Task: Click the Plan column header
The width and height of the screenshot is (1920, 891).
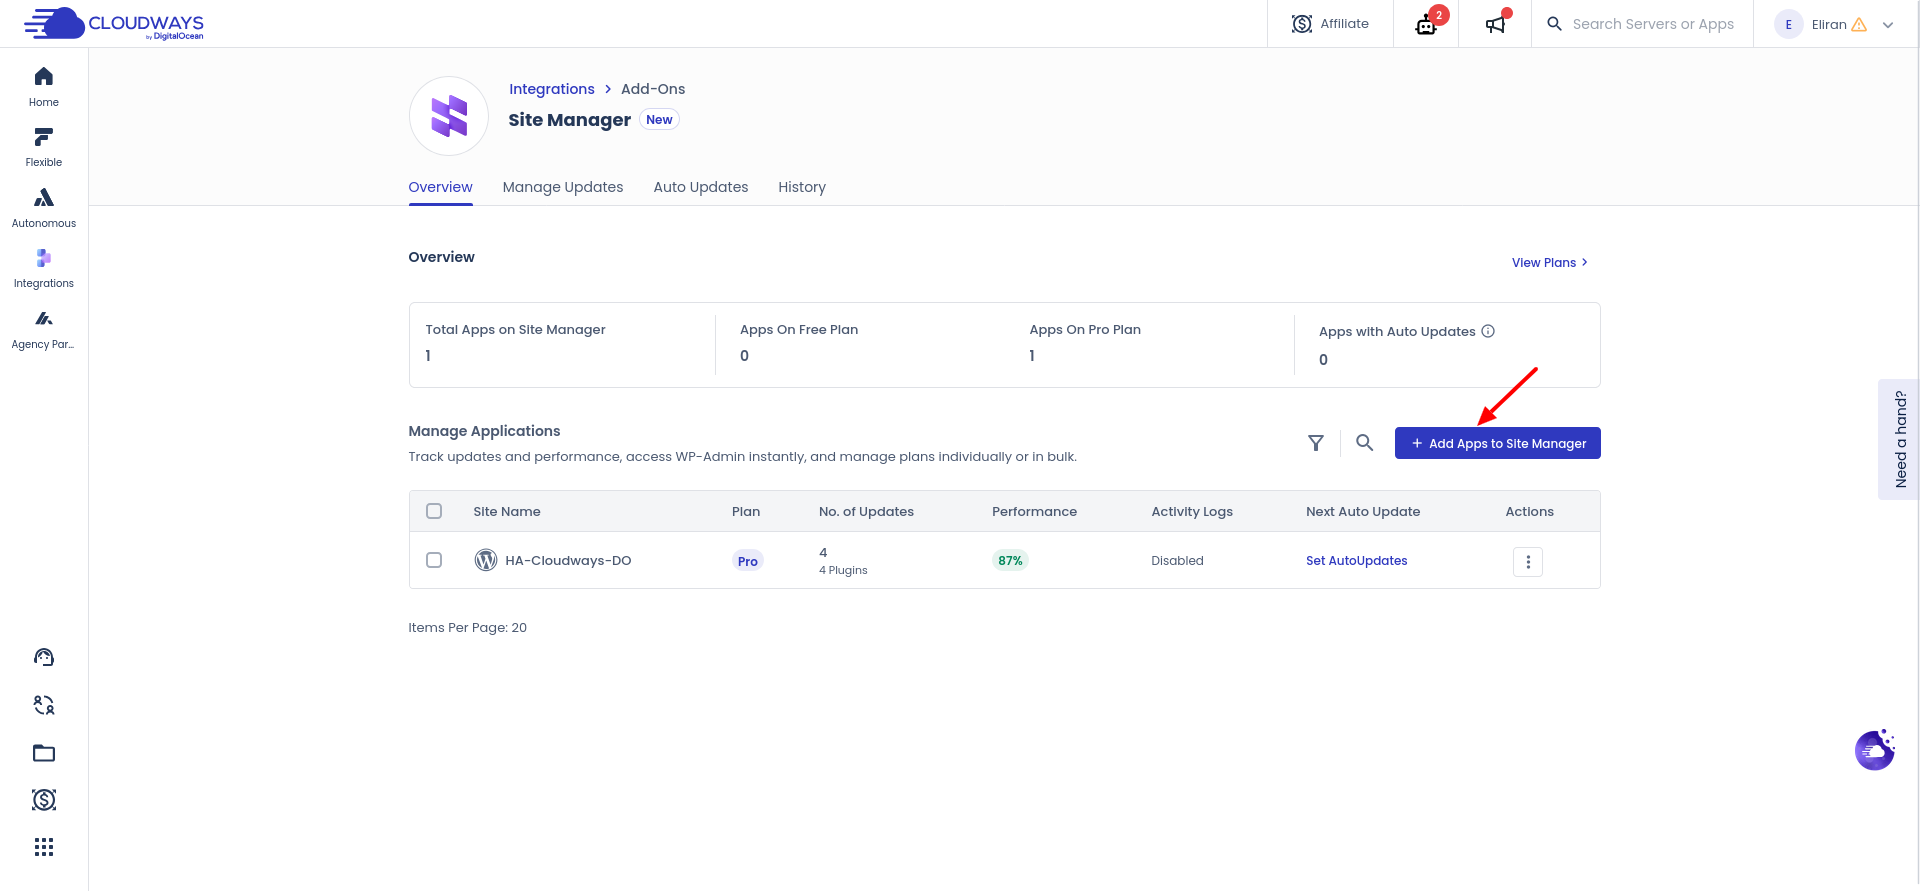Action: coord(746,511)
